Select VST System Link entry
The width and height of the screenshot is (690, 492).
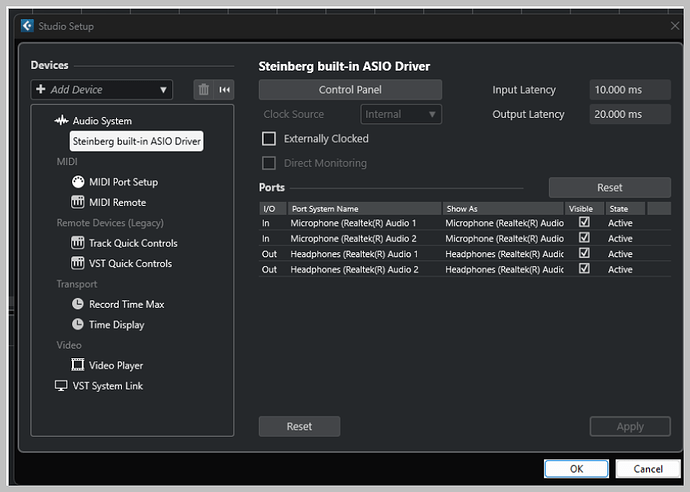click(x=108, y=386)
